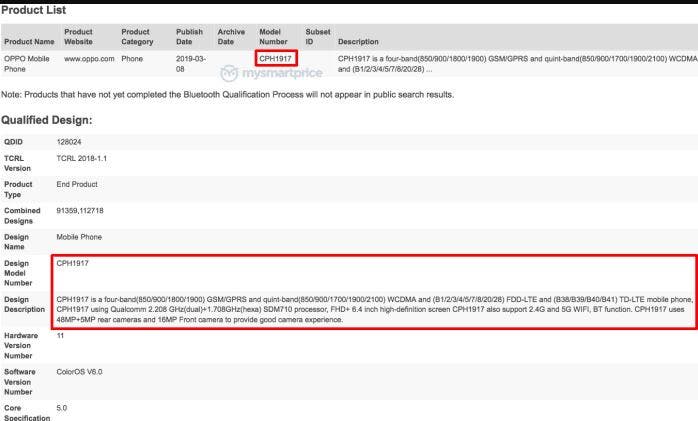Click the Combined Designs label
This screenshot has width=698, height=421.
pyautogui.click(x=22, y=216)
